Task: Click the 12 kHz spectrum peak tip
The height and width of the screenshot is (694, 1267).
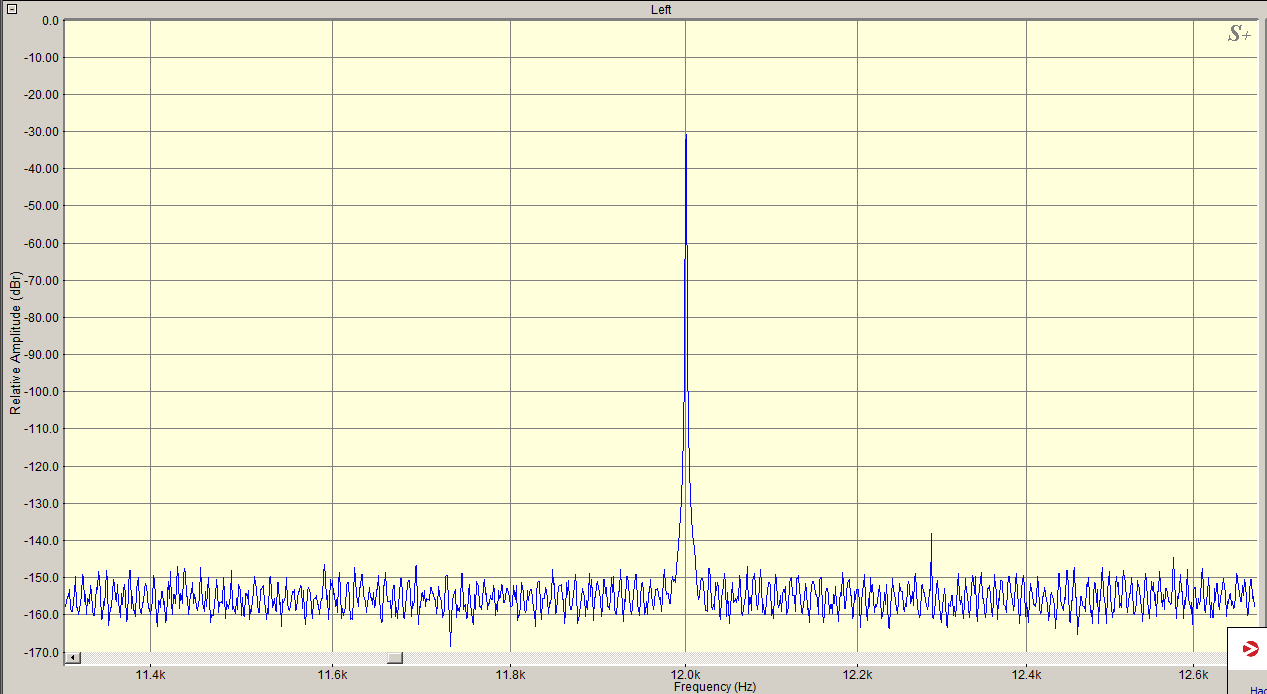Action: [685, 135]
